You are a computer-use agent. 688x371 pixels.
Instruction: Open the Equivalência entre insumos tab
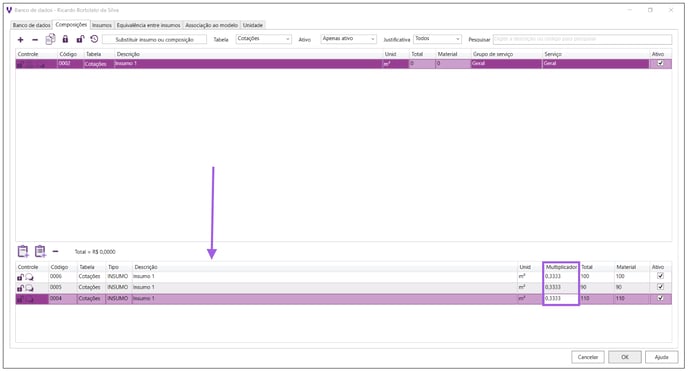[x=148, y=25]
